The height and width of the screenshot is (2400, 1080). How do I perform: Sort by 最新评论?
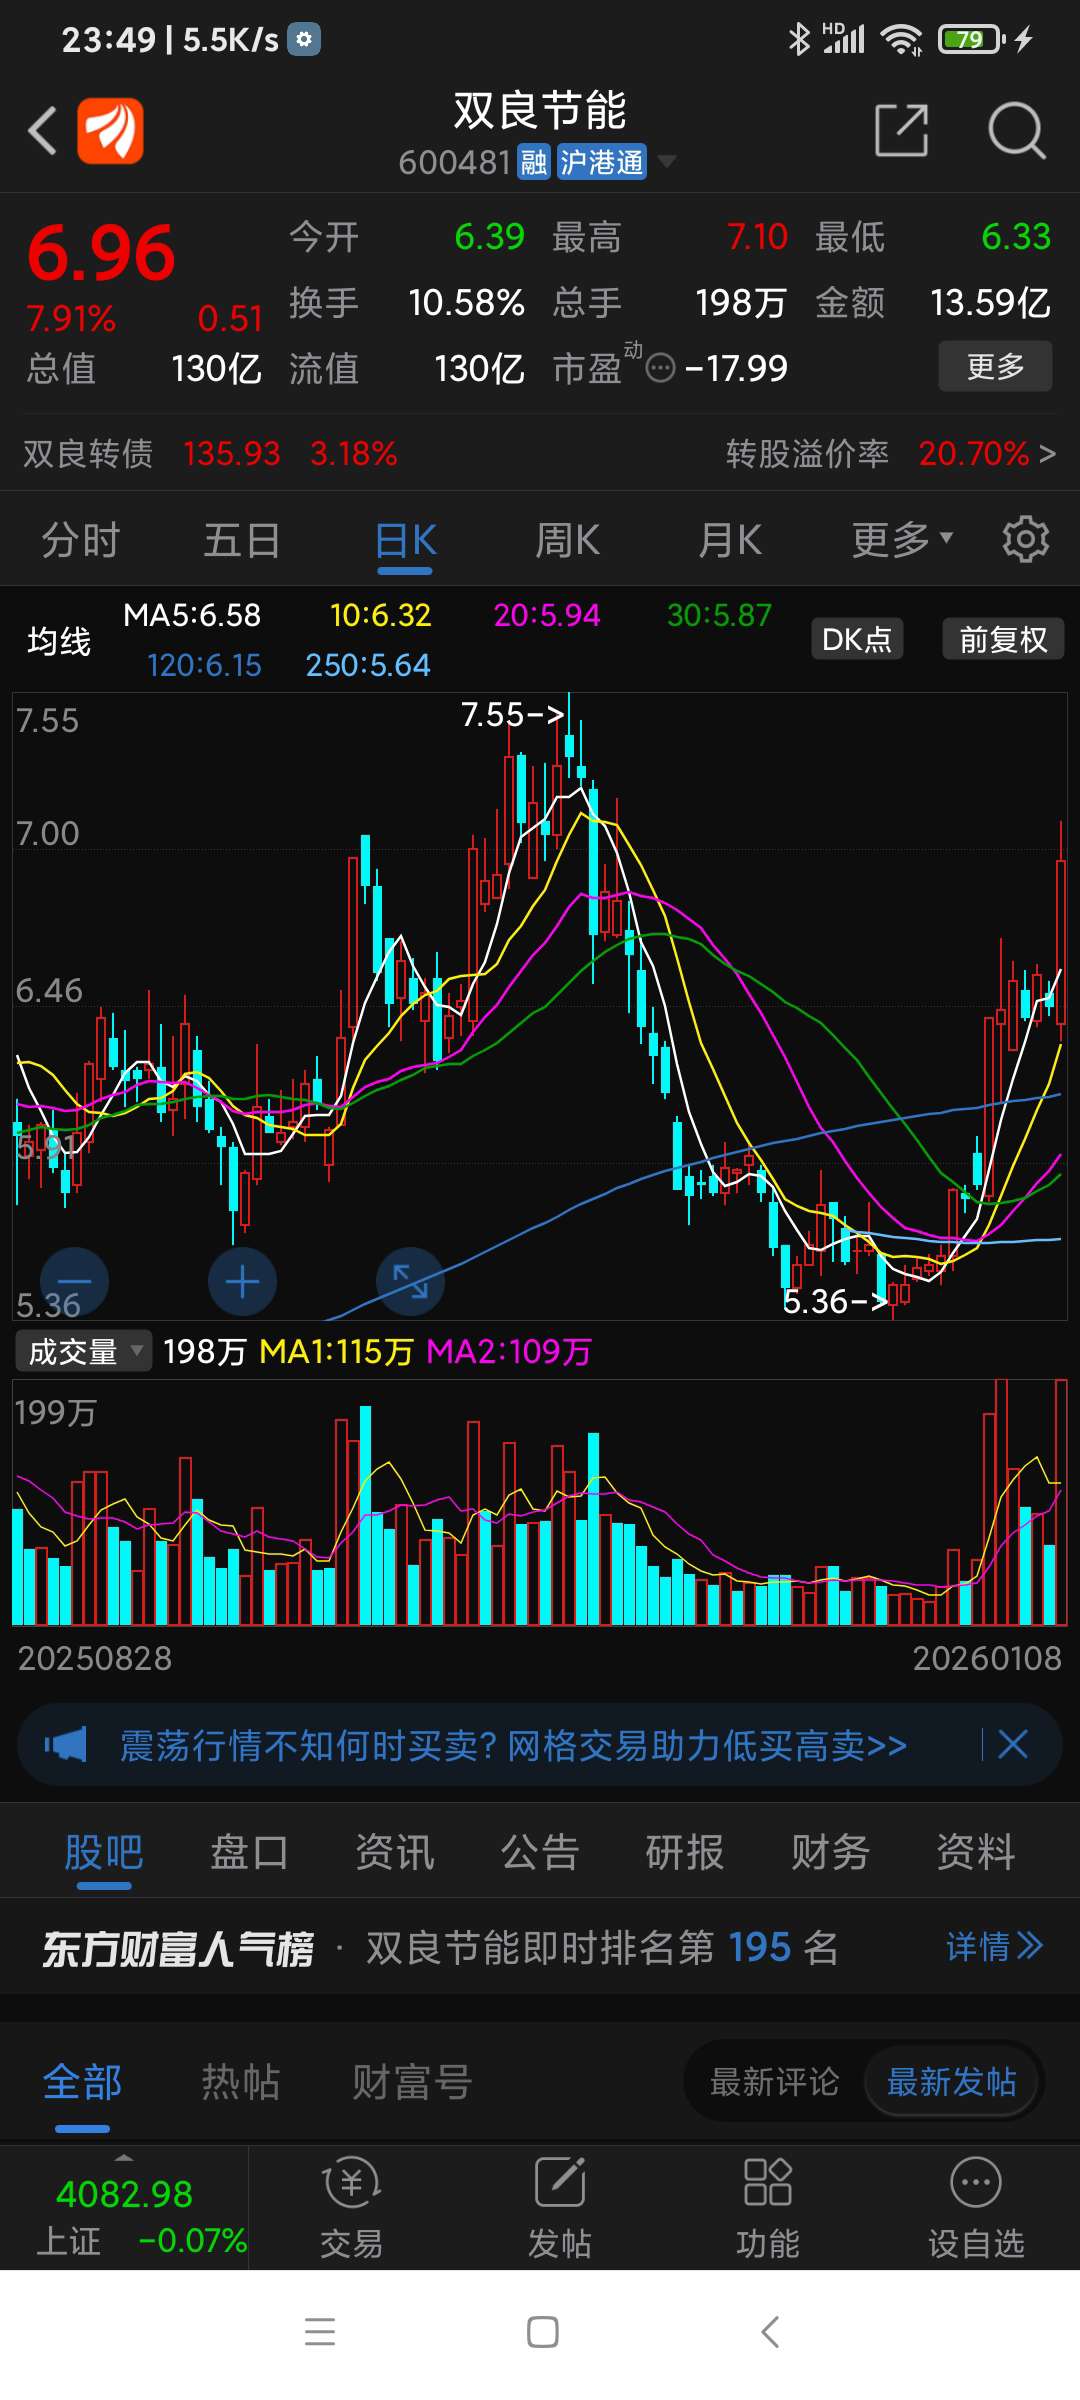tap(774, 2083)
